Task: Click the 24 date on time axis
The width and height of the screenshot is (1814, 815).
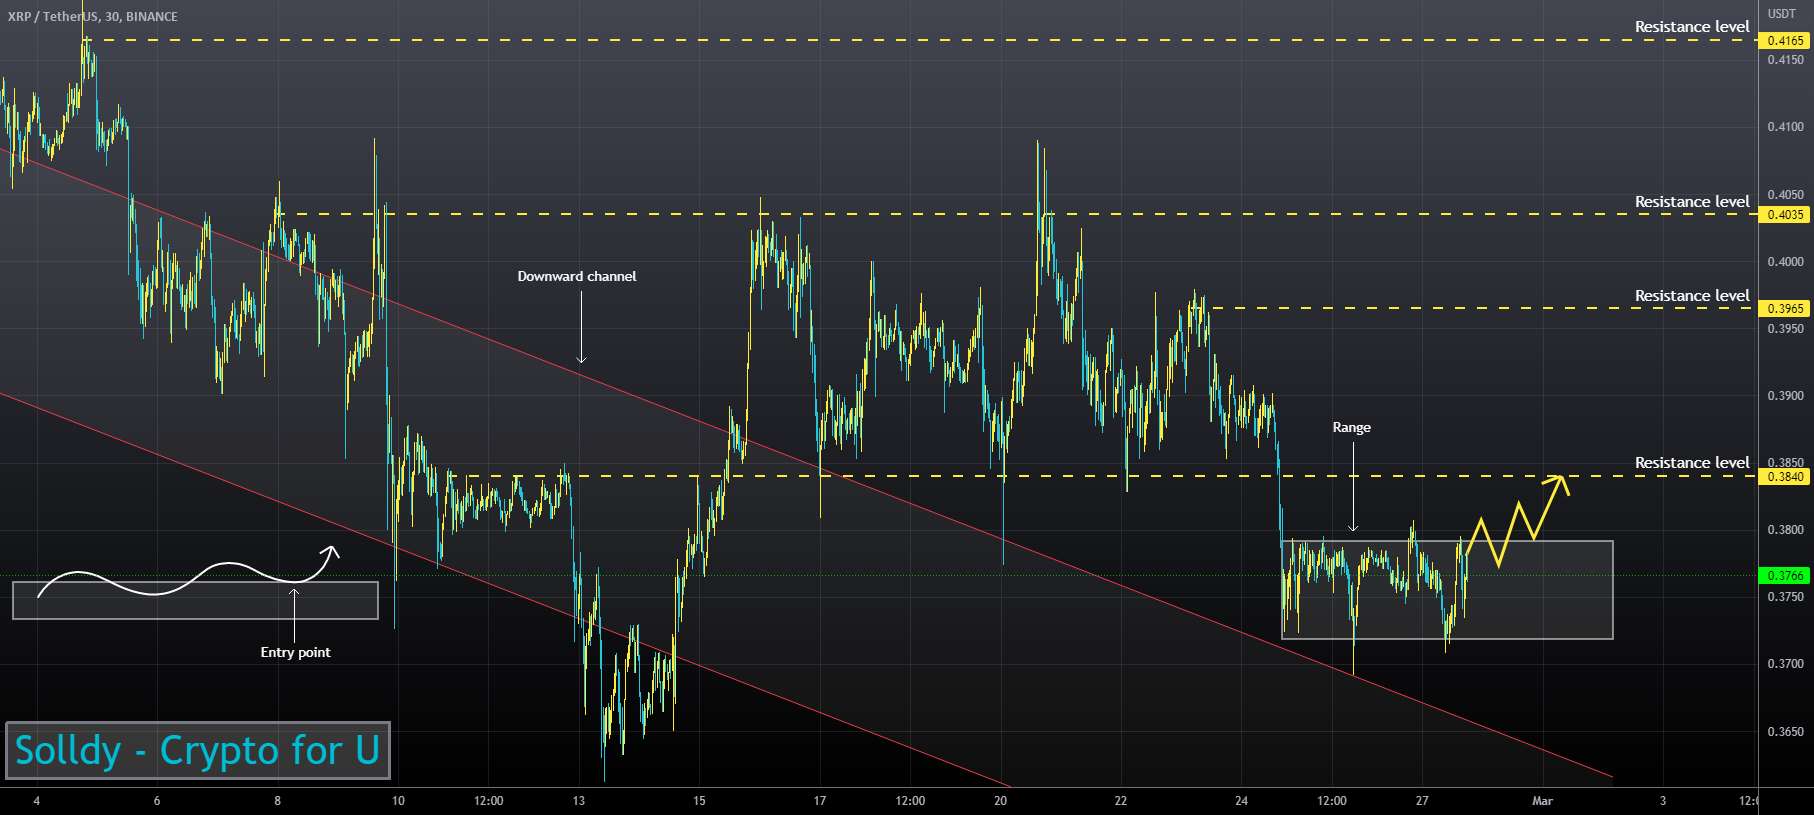Action: (1241, 801)
